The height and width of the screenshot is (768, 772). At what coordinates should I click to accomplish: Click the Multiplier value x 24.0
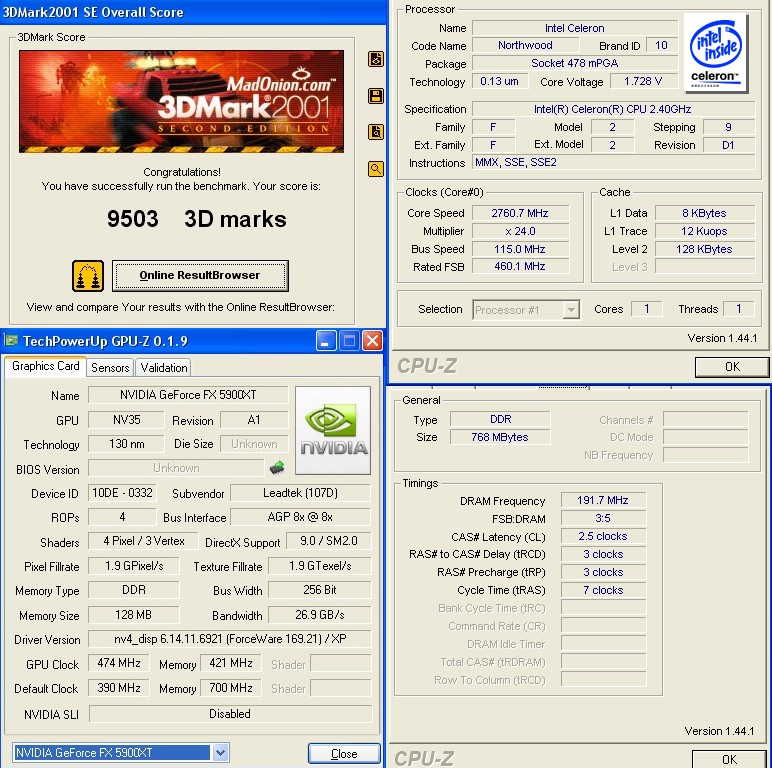520,231
